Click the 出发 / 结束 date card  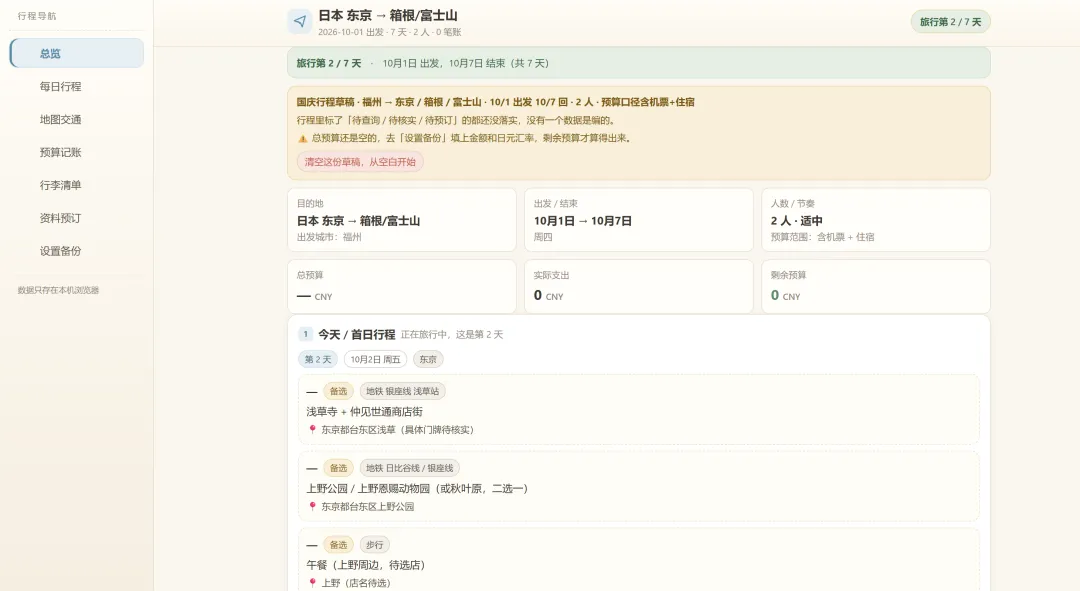point(638,220)
